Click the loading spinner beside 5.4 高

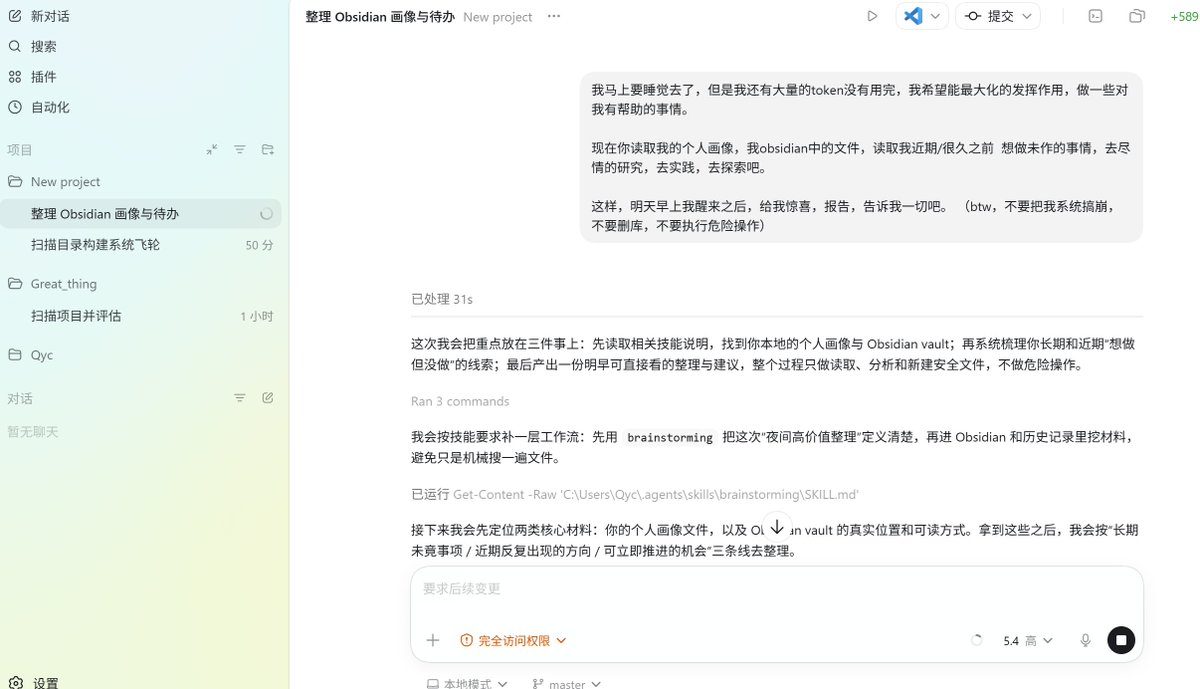977,640
